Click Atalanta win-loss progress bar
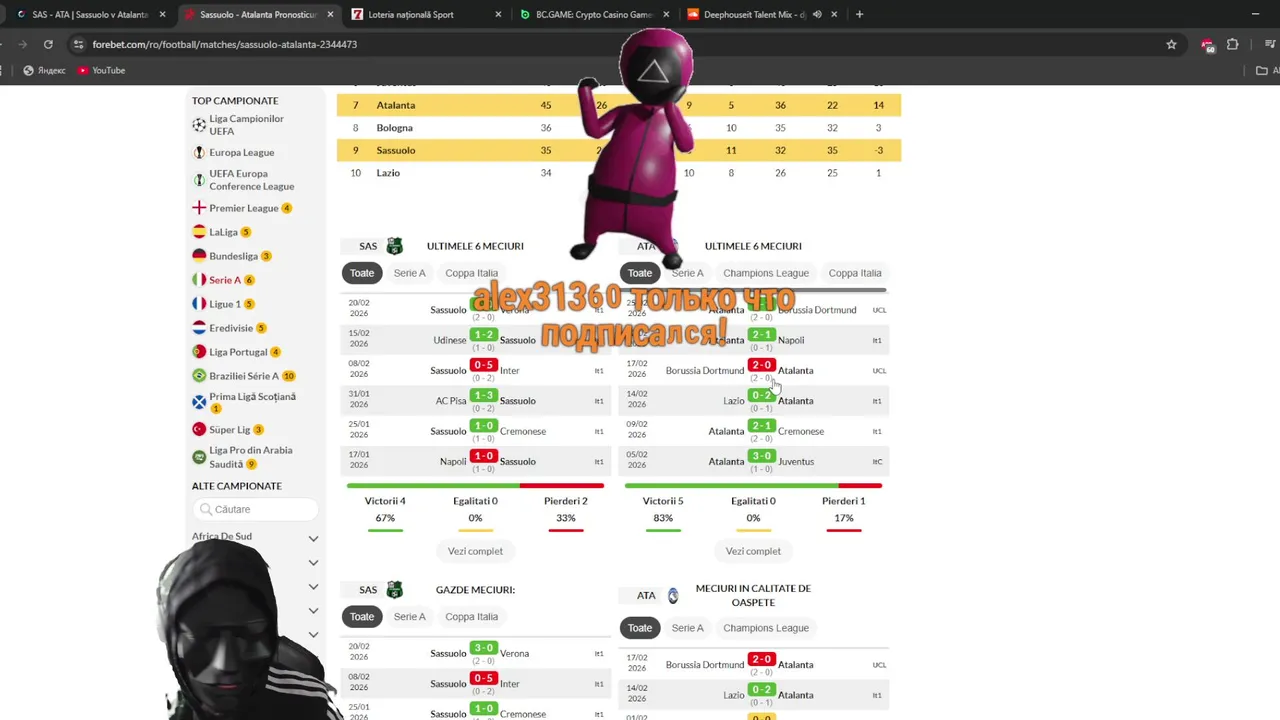This screenshot has height=720, width=1280. pyautogui.click(x=753, y=486)
